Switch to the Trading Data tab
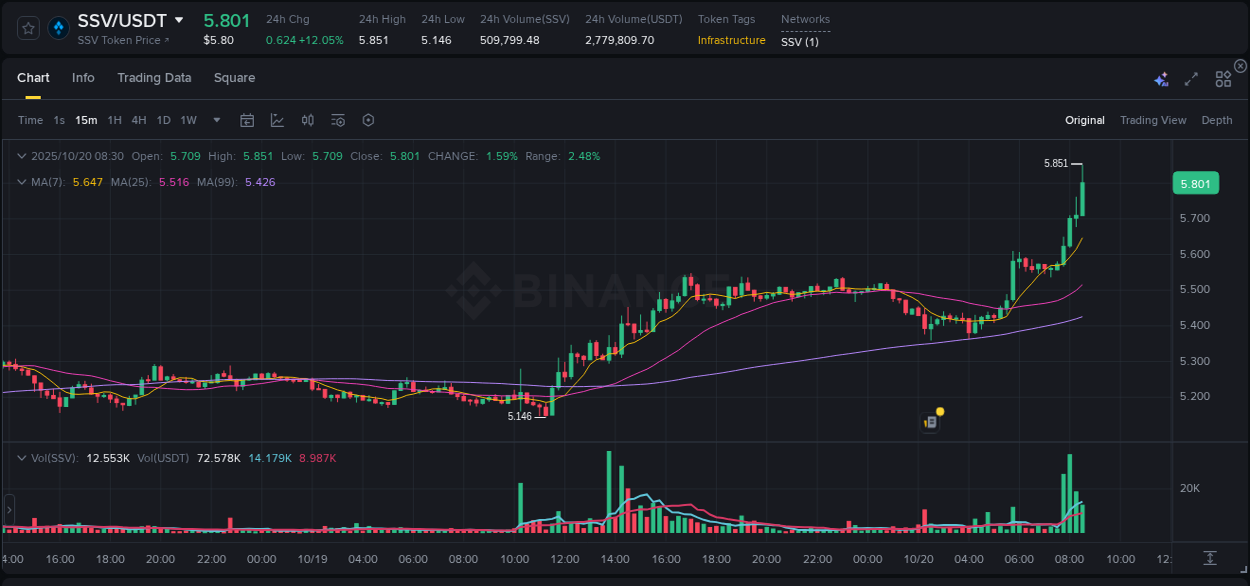The image size is (1250, 586). [154, 77]
